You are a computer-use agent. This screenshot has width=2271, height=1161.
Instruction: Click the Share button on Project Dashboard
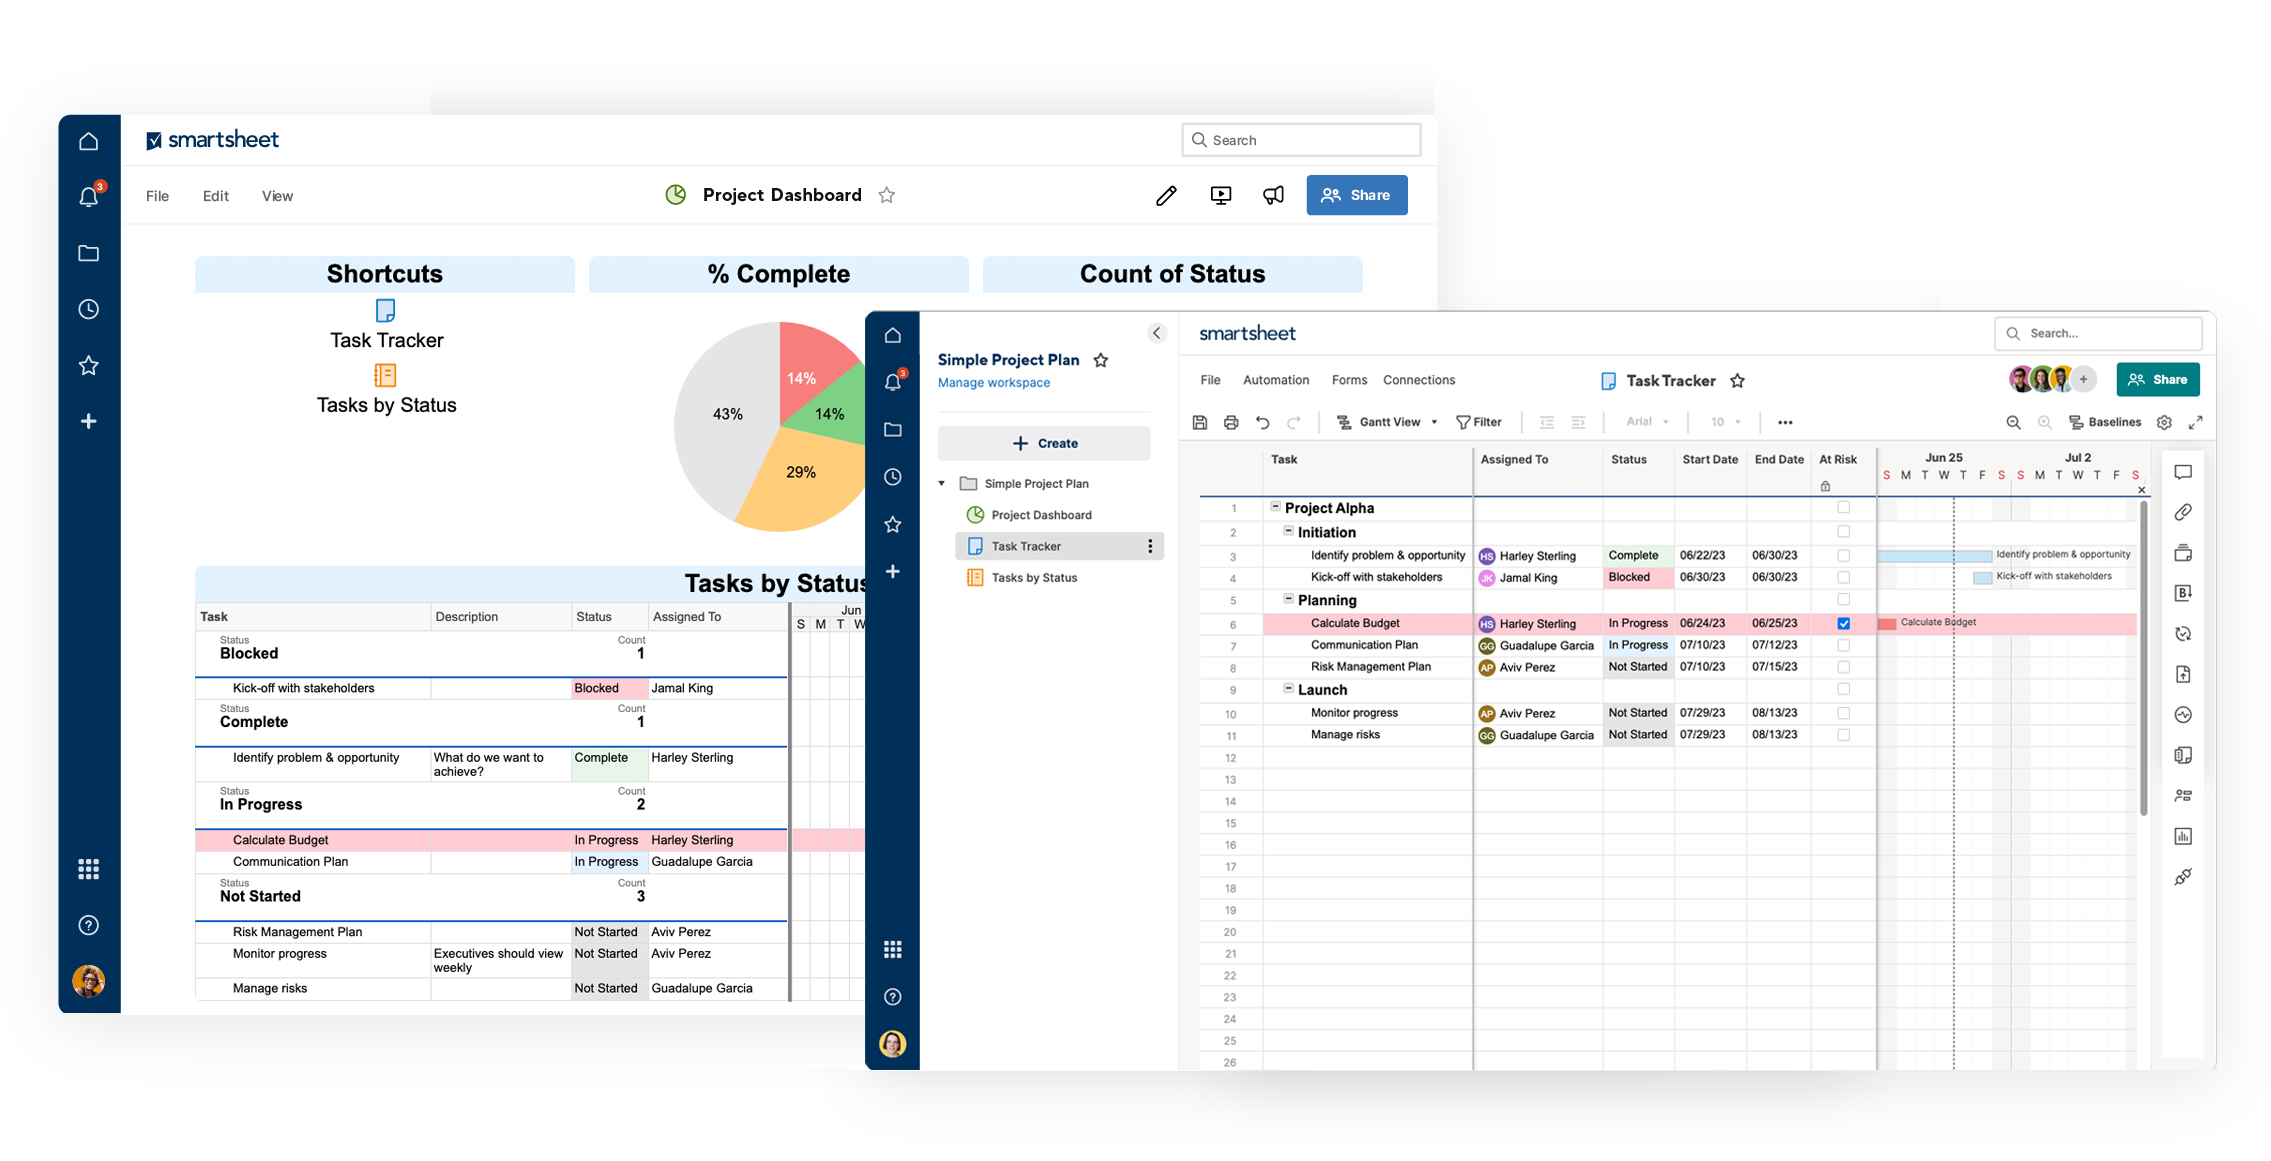pos(1353,194)
